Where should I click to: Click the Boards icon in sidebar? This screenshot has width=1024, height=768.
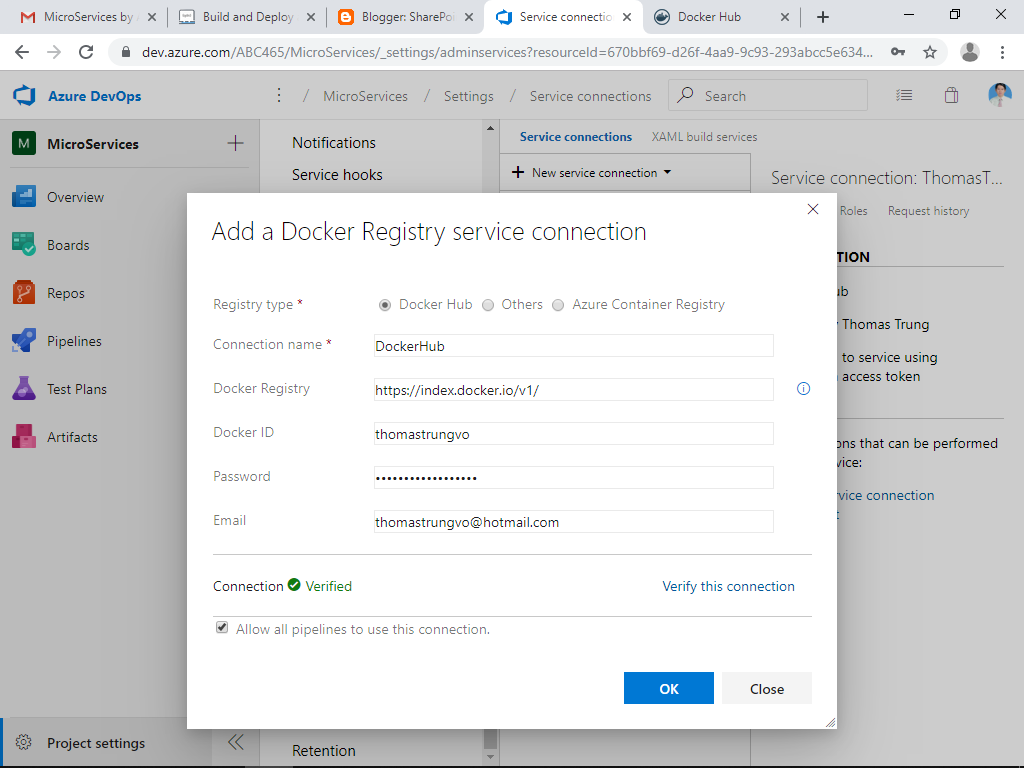pos(24,245)
